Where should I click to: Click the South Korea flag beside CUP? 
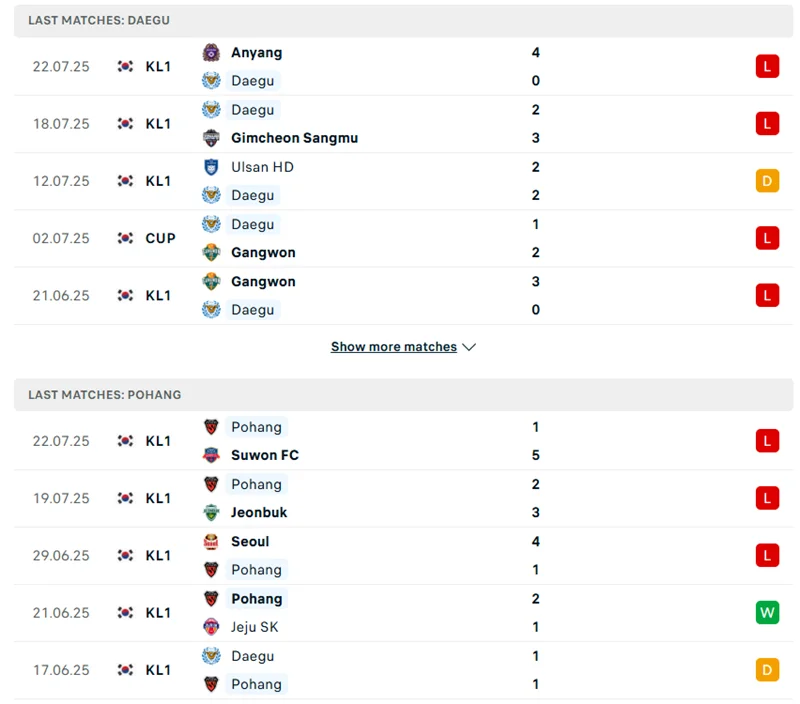pos(125,238)
